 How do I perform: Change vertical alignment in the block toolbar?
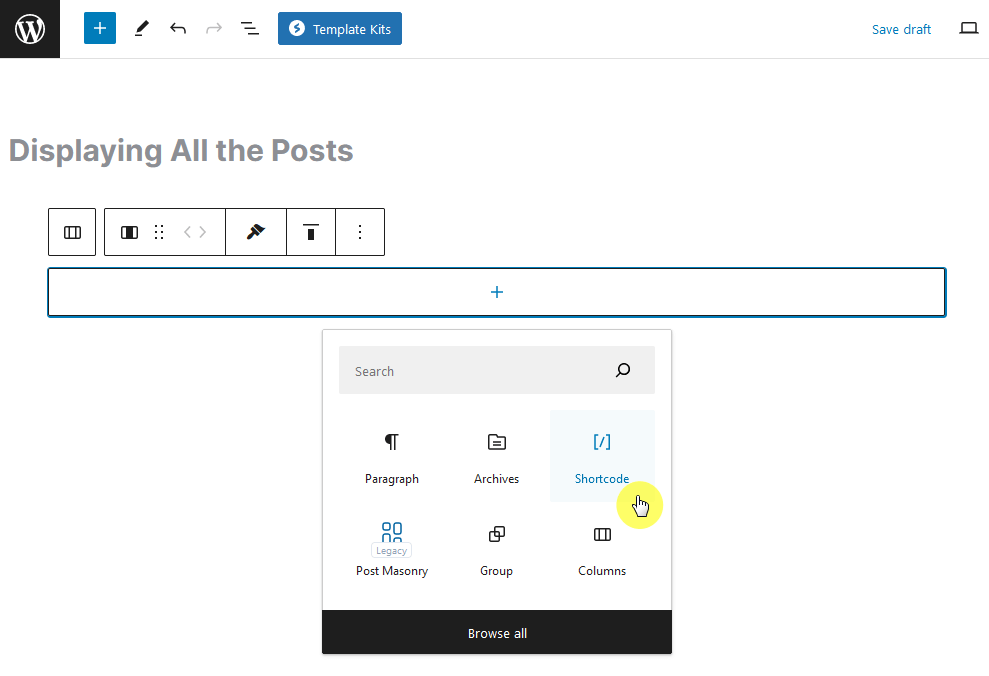[310, 232]
